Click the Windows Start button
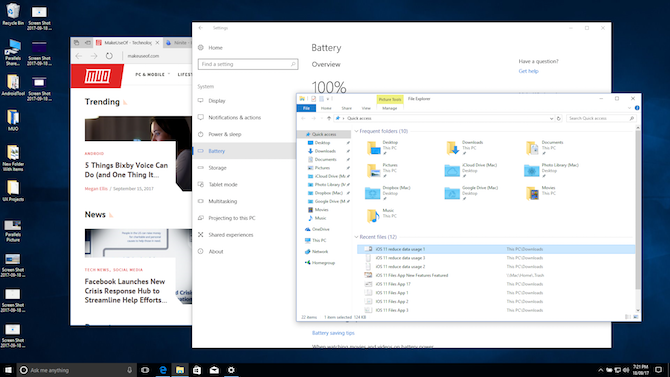 click(x=8, y=370)
